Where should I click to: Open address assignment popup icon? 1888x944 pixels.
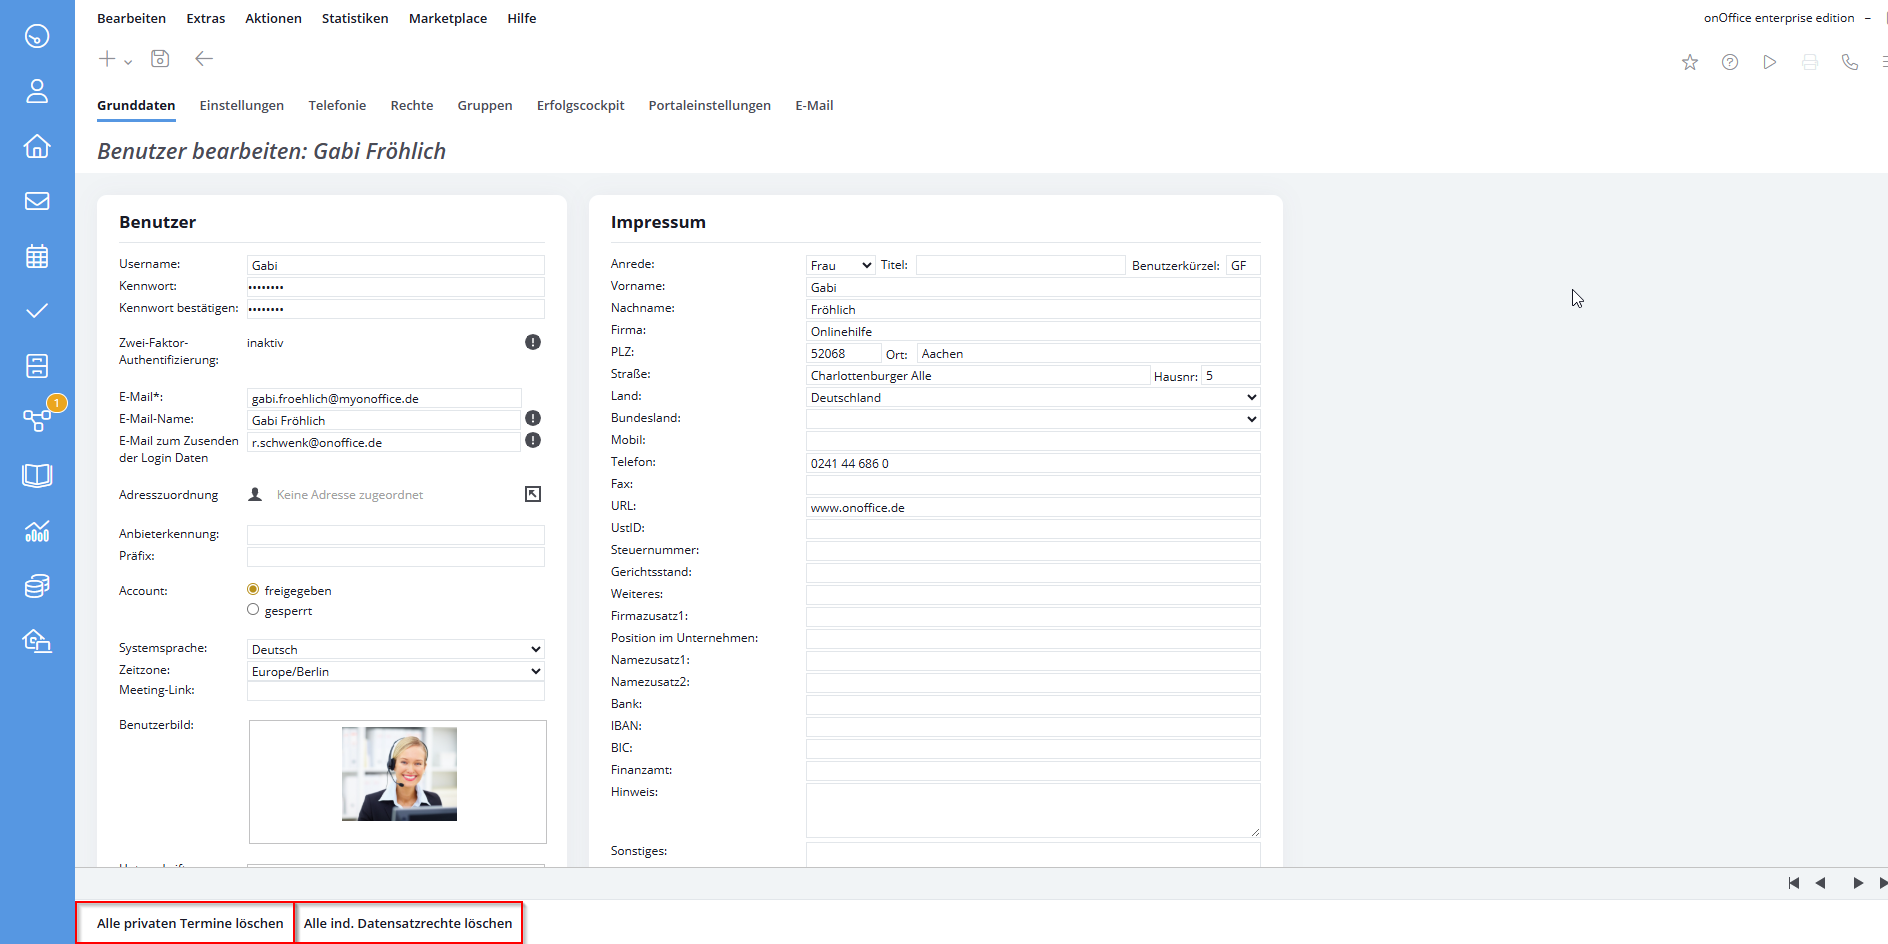(533, 494)
